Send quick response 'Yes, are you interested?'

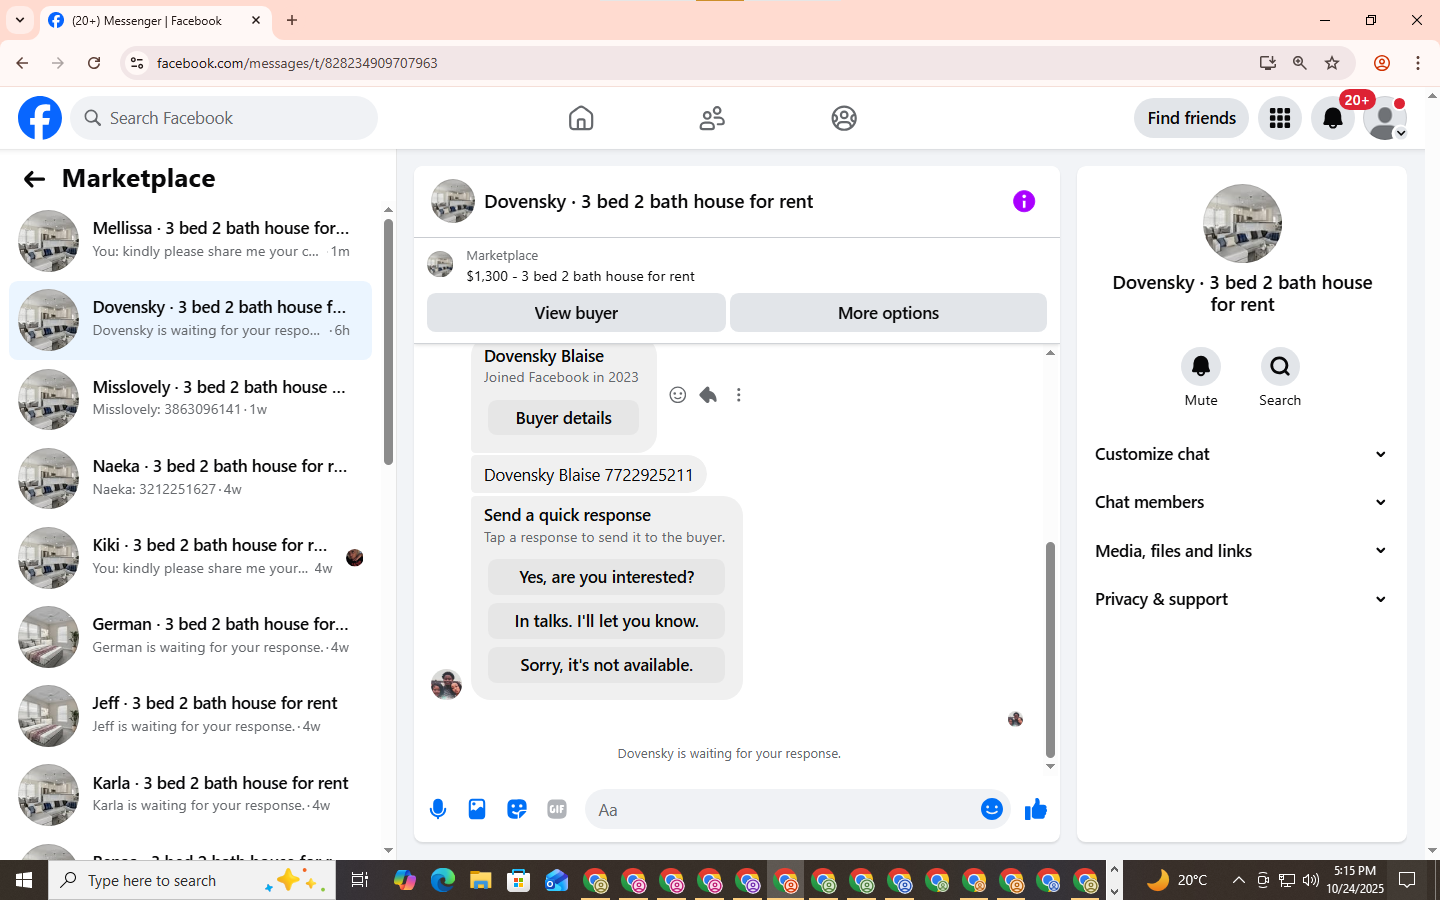(606, 577)
